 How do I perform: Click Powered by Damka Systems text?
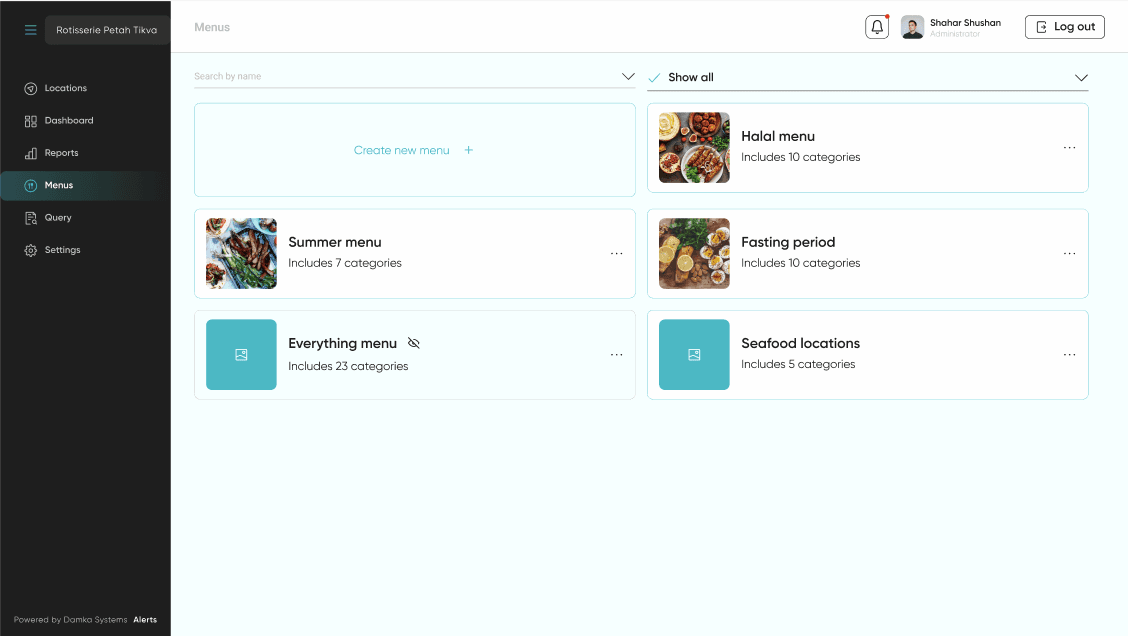[70, 619]
